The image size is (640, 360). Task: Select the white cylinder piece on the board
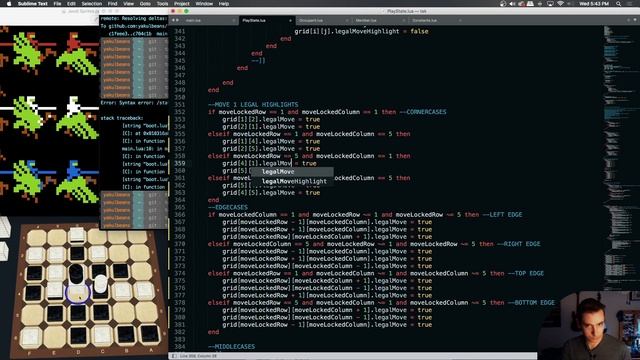(x=100, y=284)
